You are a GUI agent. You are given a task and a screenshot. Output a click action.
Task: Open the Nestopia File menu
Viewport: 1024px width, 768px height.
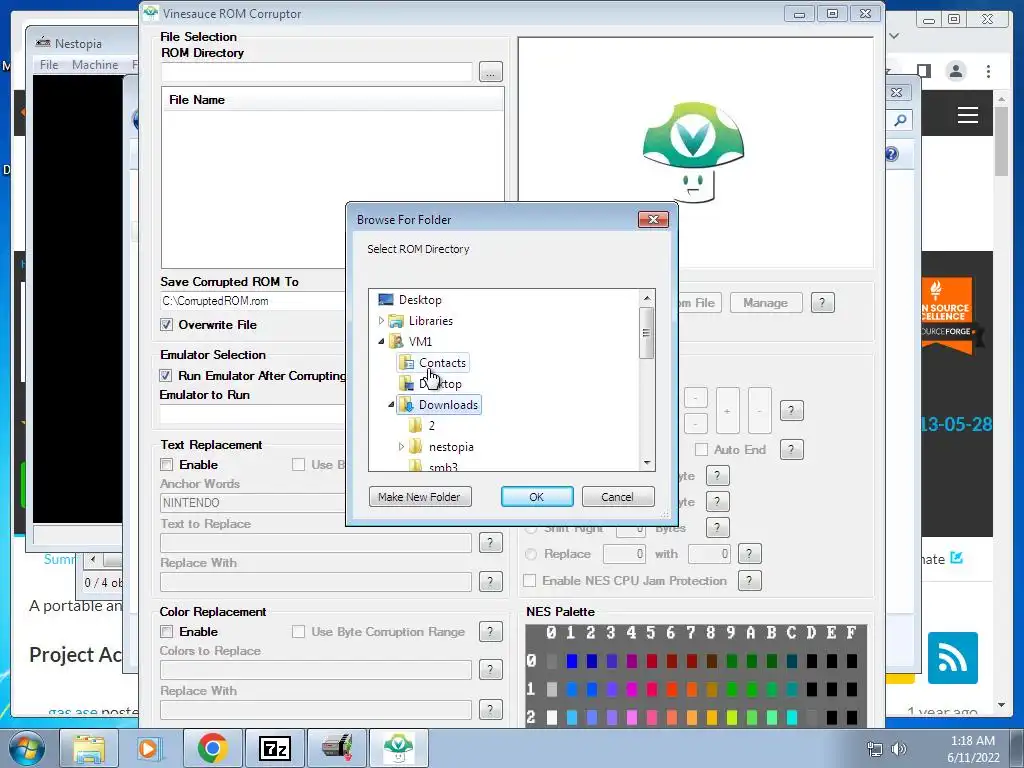[49, 65]
